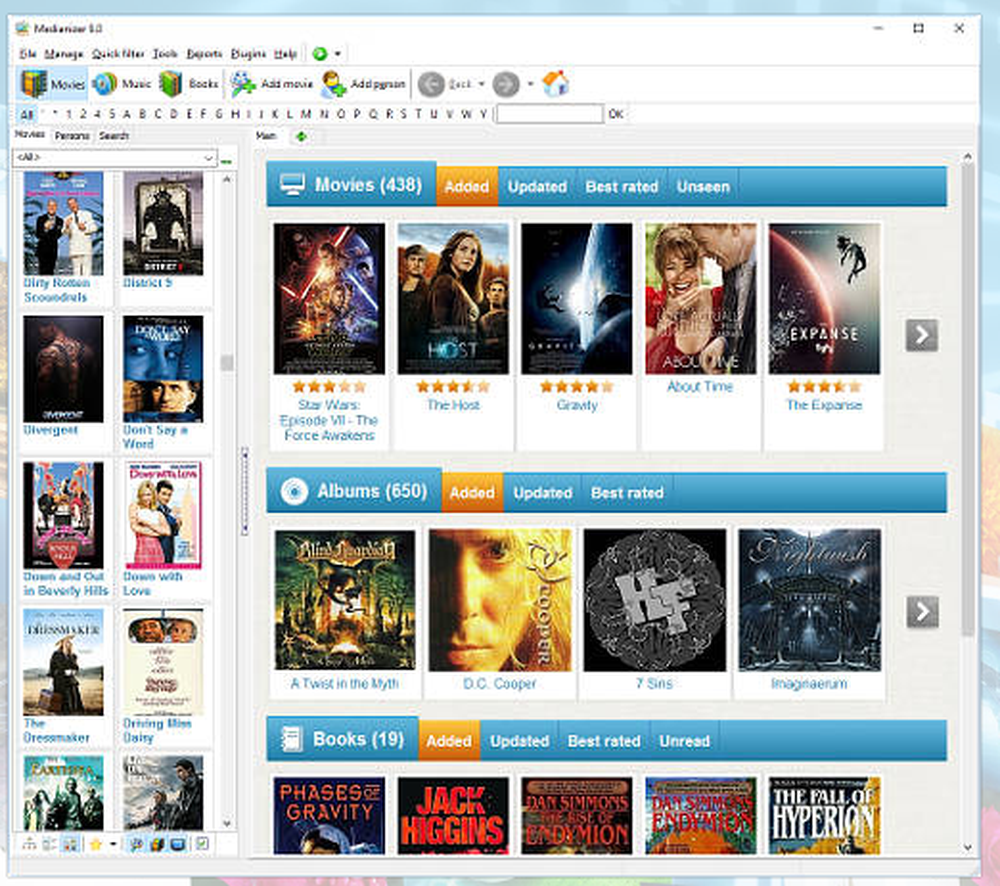This screenshot has height=886, width=1000.
Task: Open the Home page house icon
Action: pos(555,84)
